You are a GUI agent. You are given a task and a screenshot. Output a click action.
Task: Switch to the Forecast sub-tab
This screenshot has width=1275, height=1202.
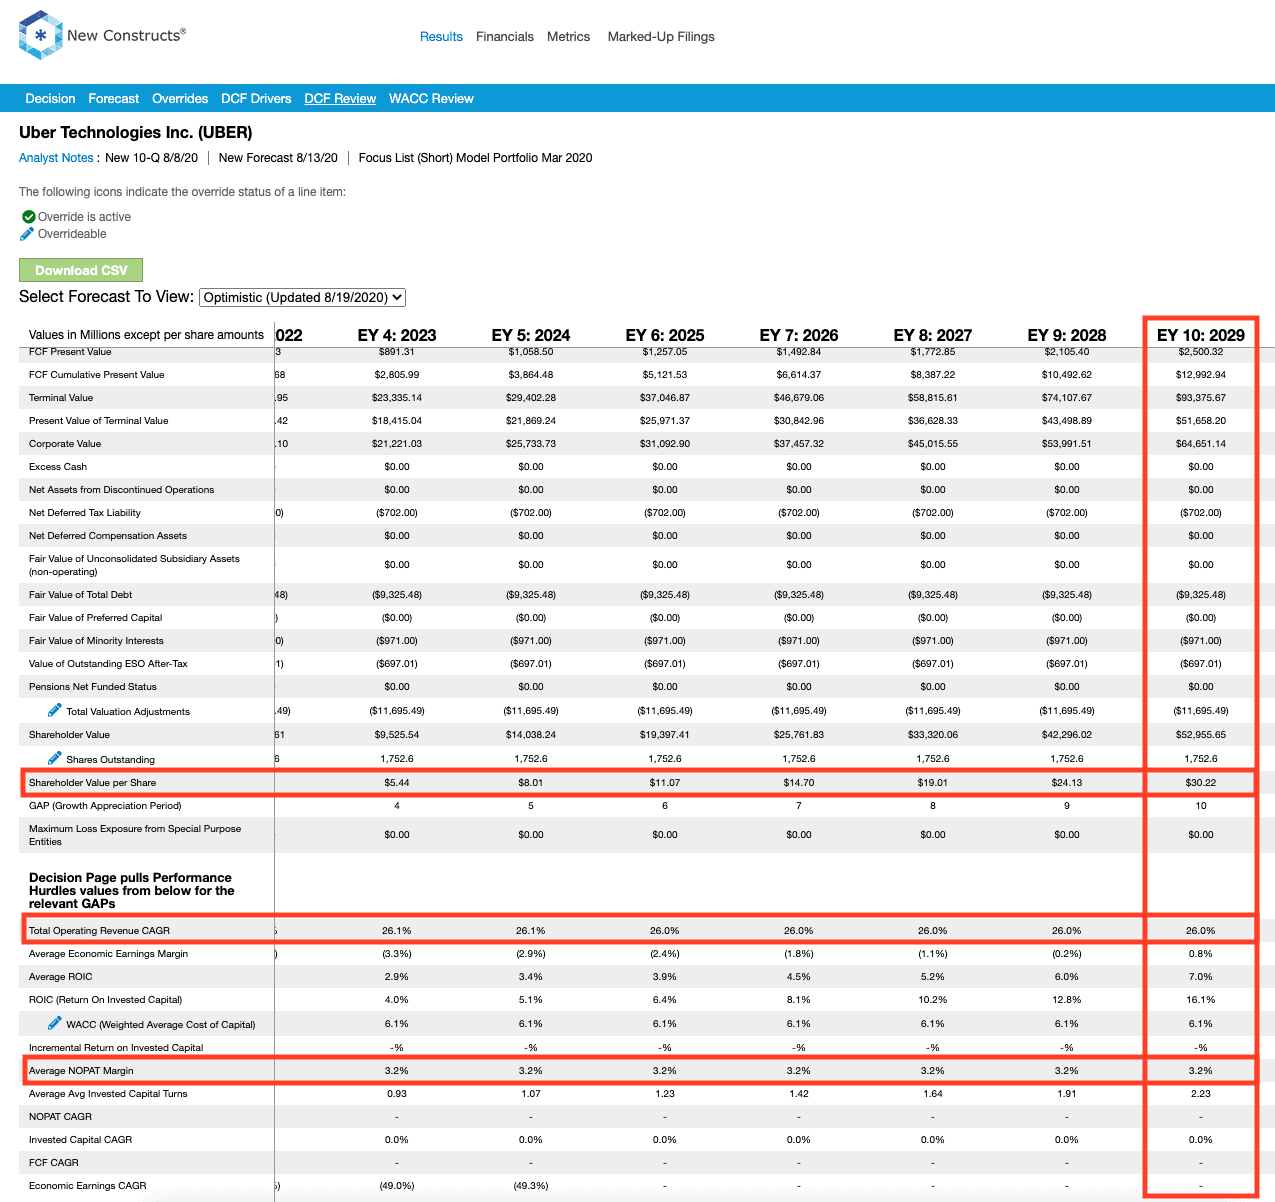click(113, 99)
